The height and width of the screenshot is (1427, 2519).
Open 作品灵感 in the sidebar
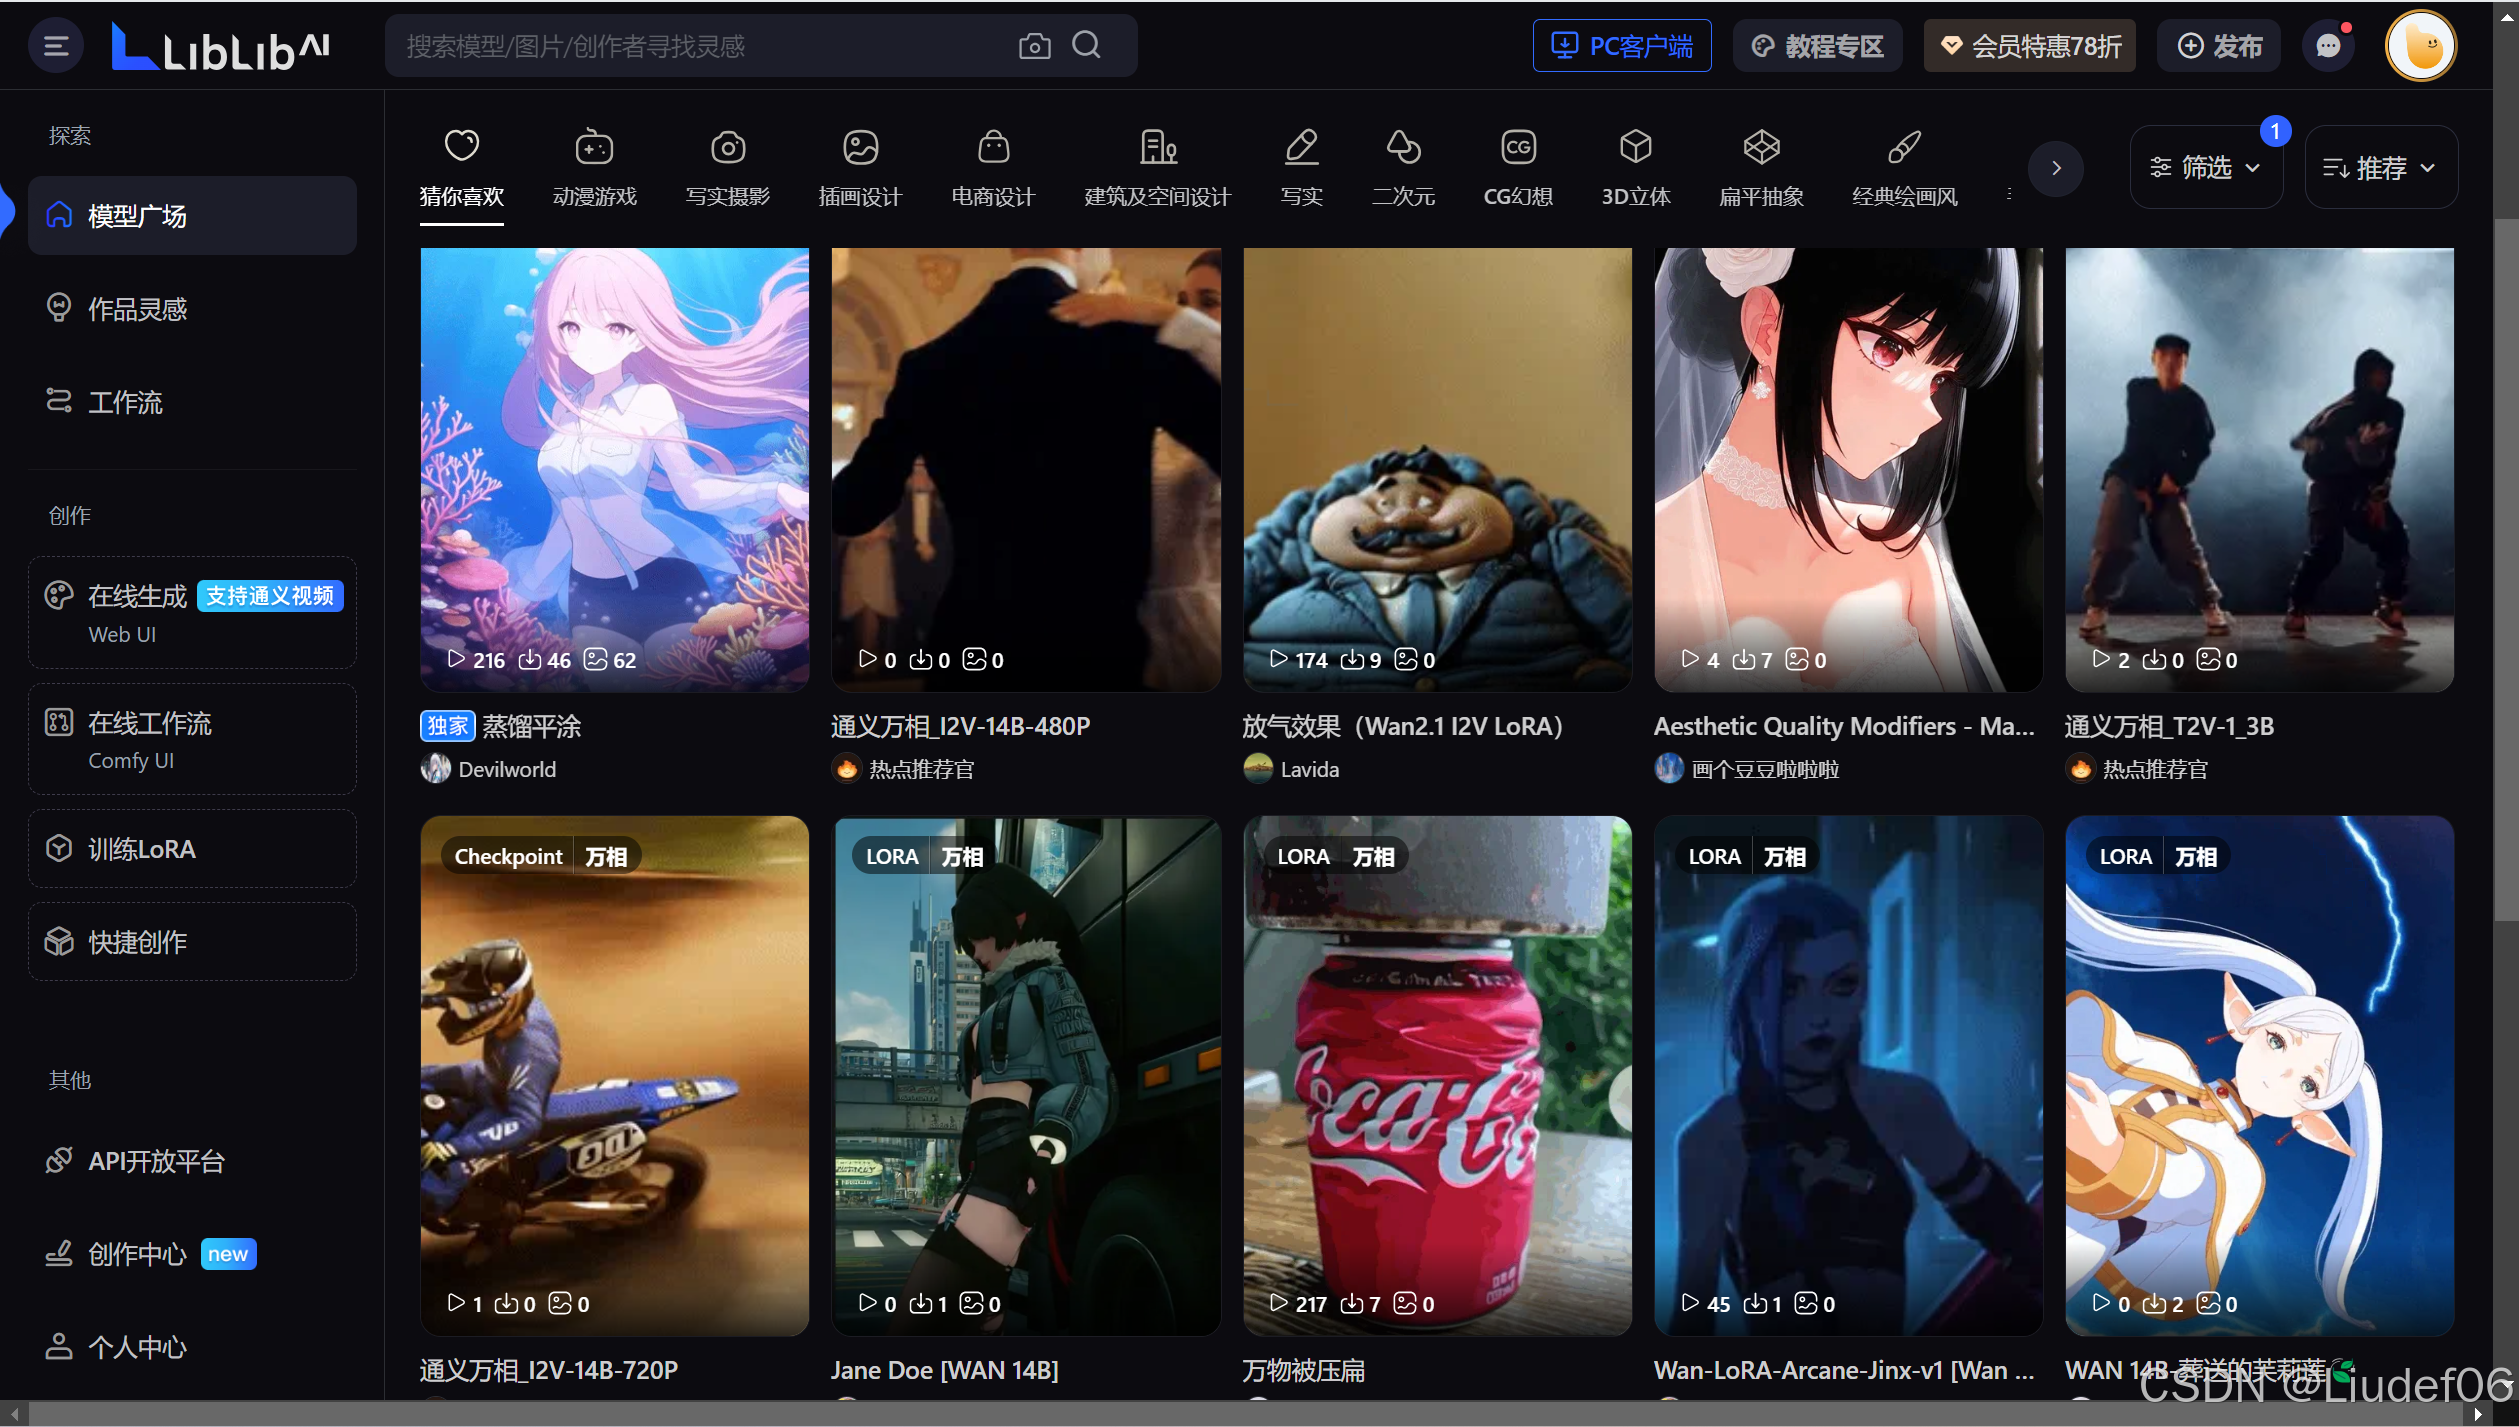[137, 309]
